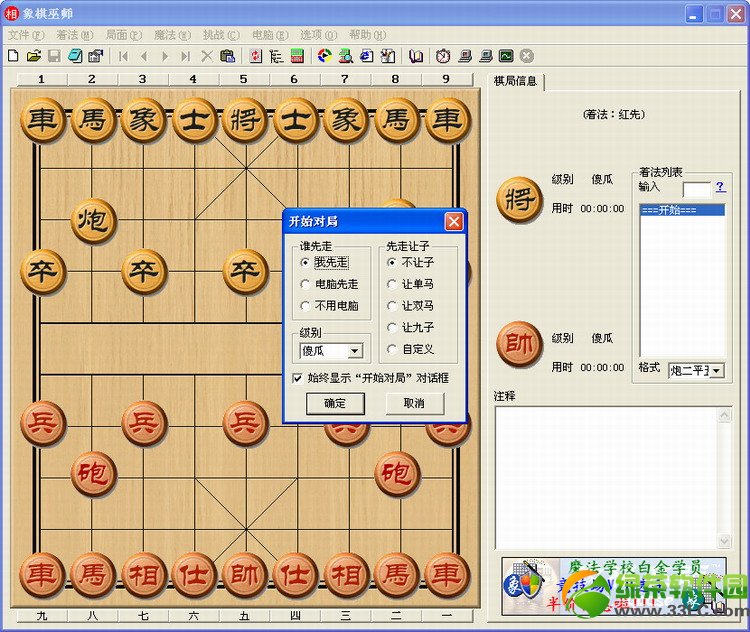Screen dimensions: 750x632
Task: Click the paste clipboard toolbar icon
Action: [x=227, y=56]
